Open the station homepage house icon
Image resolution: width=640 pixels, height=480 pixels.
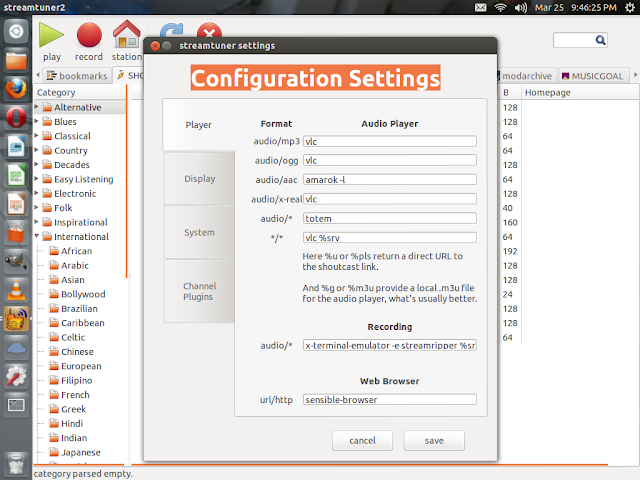point(127,34)
